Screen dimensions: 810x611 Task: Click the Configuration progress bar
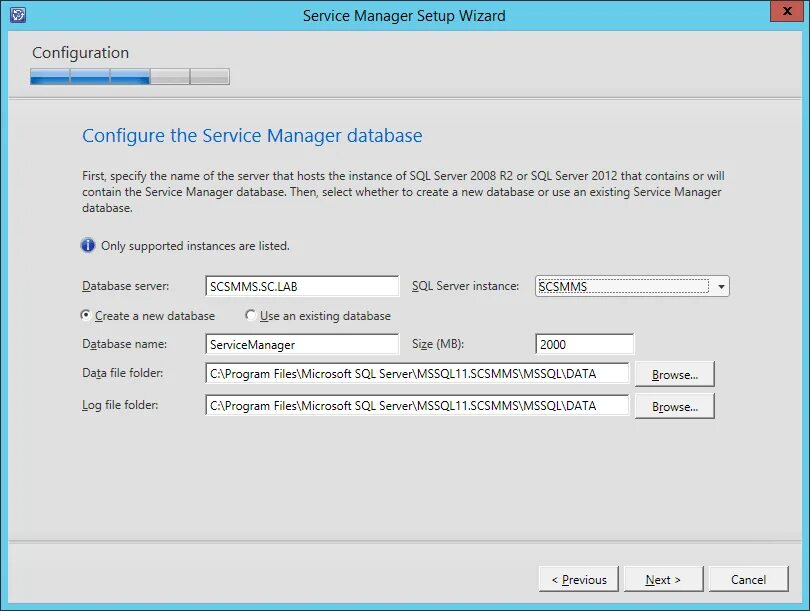click(130, 77)
